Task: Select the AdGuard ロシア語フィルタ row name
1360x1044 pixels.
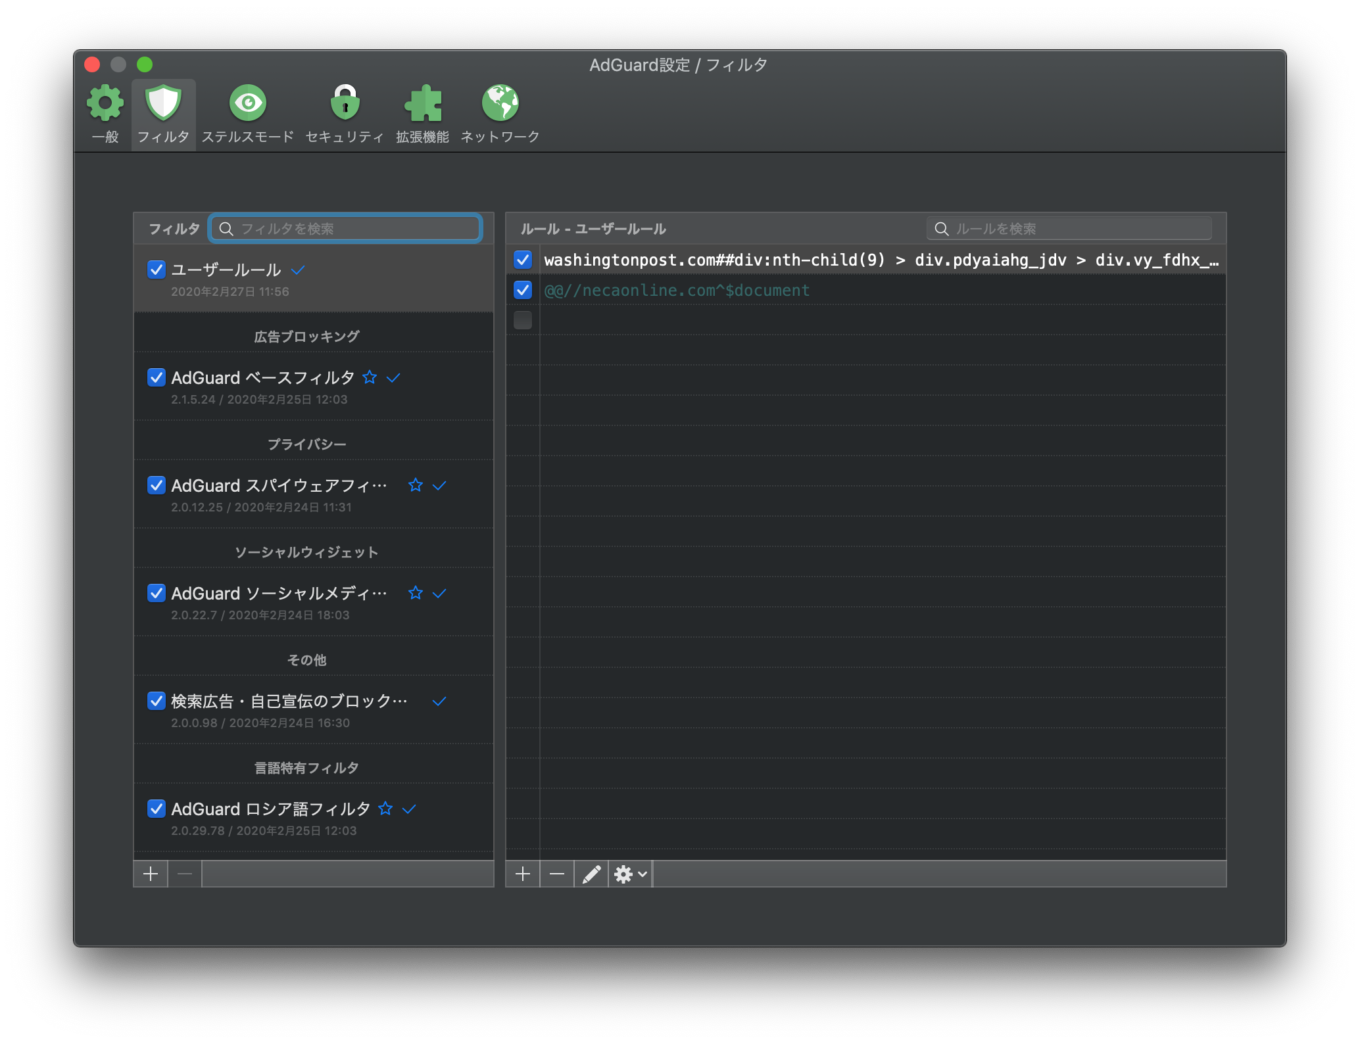Action: coord(271,808)
